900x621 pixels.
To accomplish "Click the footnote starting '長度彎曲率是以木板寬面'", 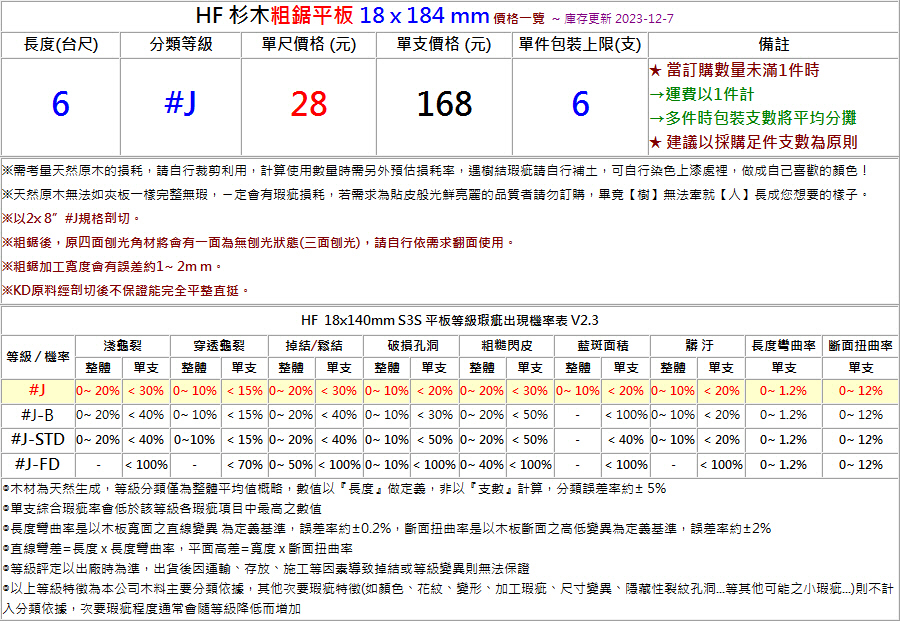I will point(387,529).
